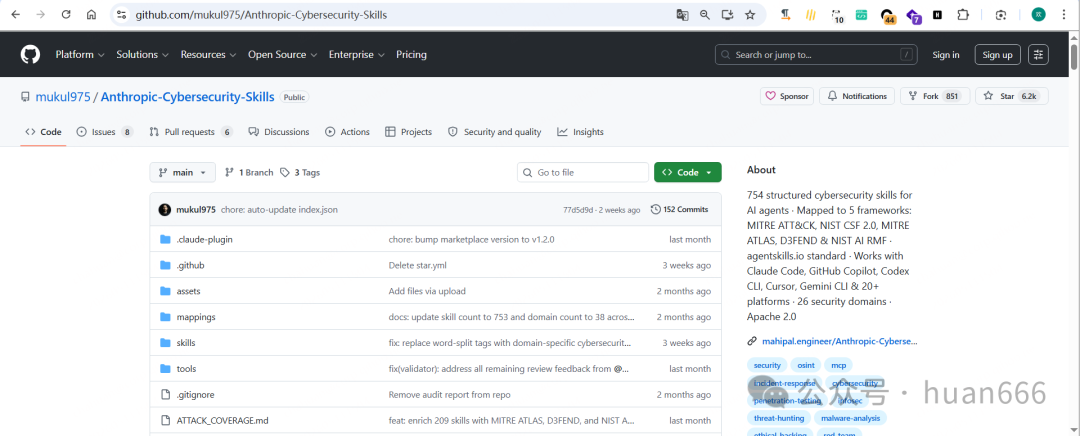Click the malware-analysis topic tag
The width and height of the screenshot is (1080, 436).
(x=850, y=418)
